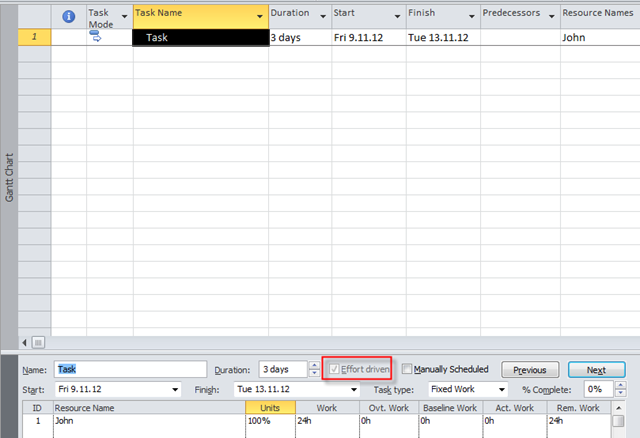Select the Units column header
The image size is (640, 438).
pos(270,408)
